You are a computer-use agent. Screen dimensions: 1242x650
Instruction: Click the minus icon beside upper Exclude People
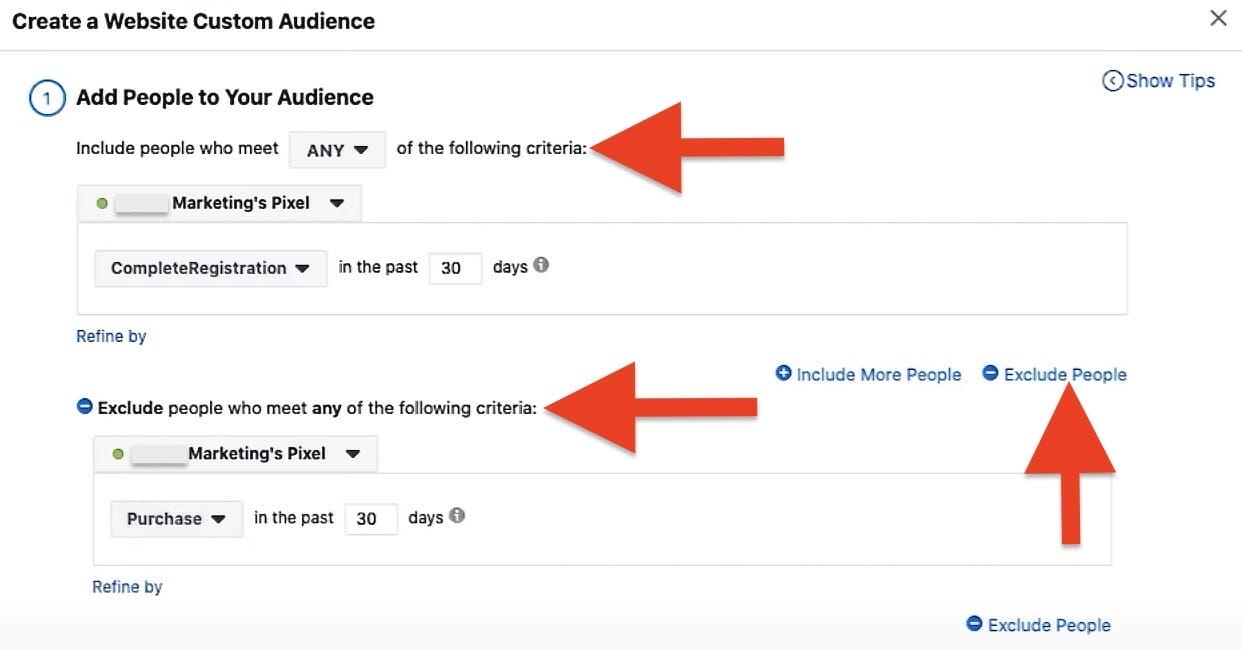[990, 373]
